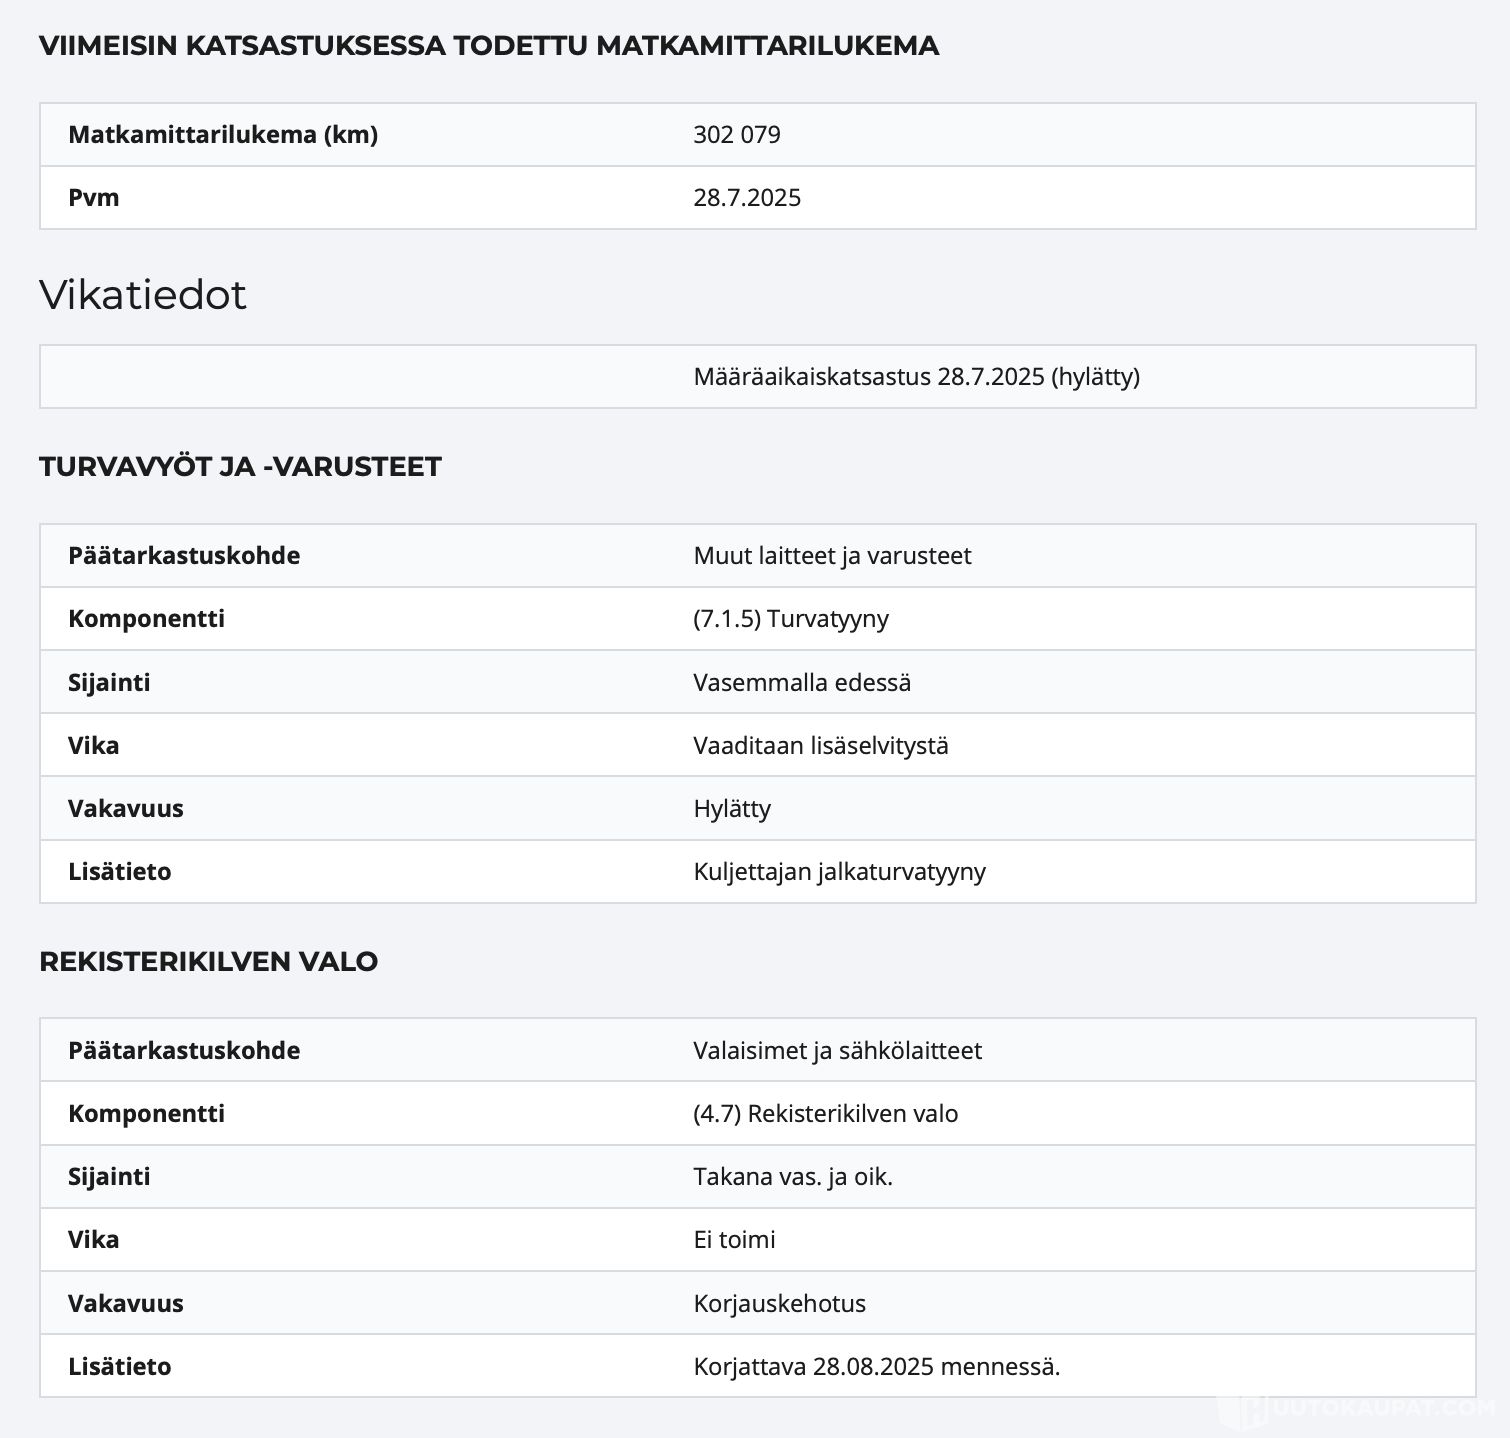Click the odometer reading value 302 079
Viewport: 1510px width, 1438px height.
pos(736,134)
